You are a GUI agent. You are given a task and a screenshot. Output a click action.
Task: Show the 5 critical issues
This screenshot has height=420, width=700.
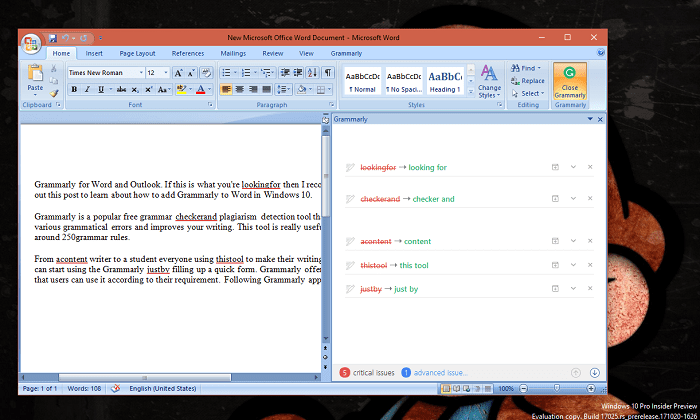367,372
